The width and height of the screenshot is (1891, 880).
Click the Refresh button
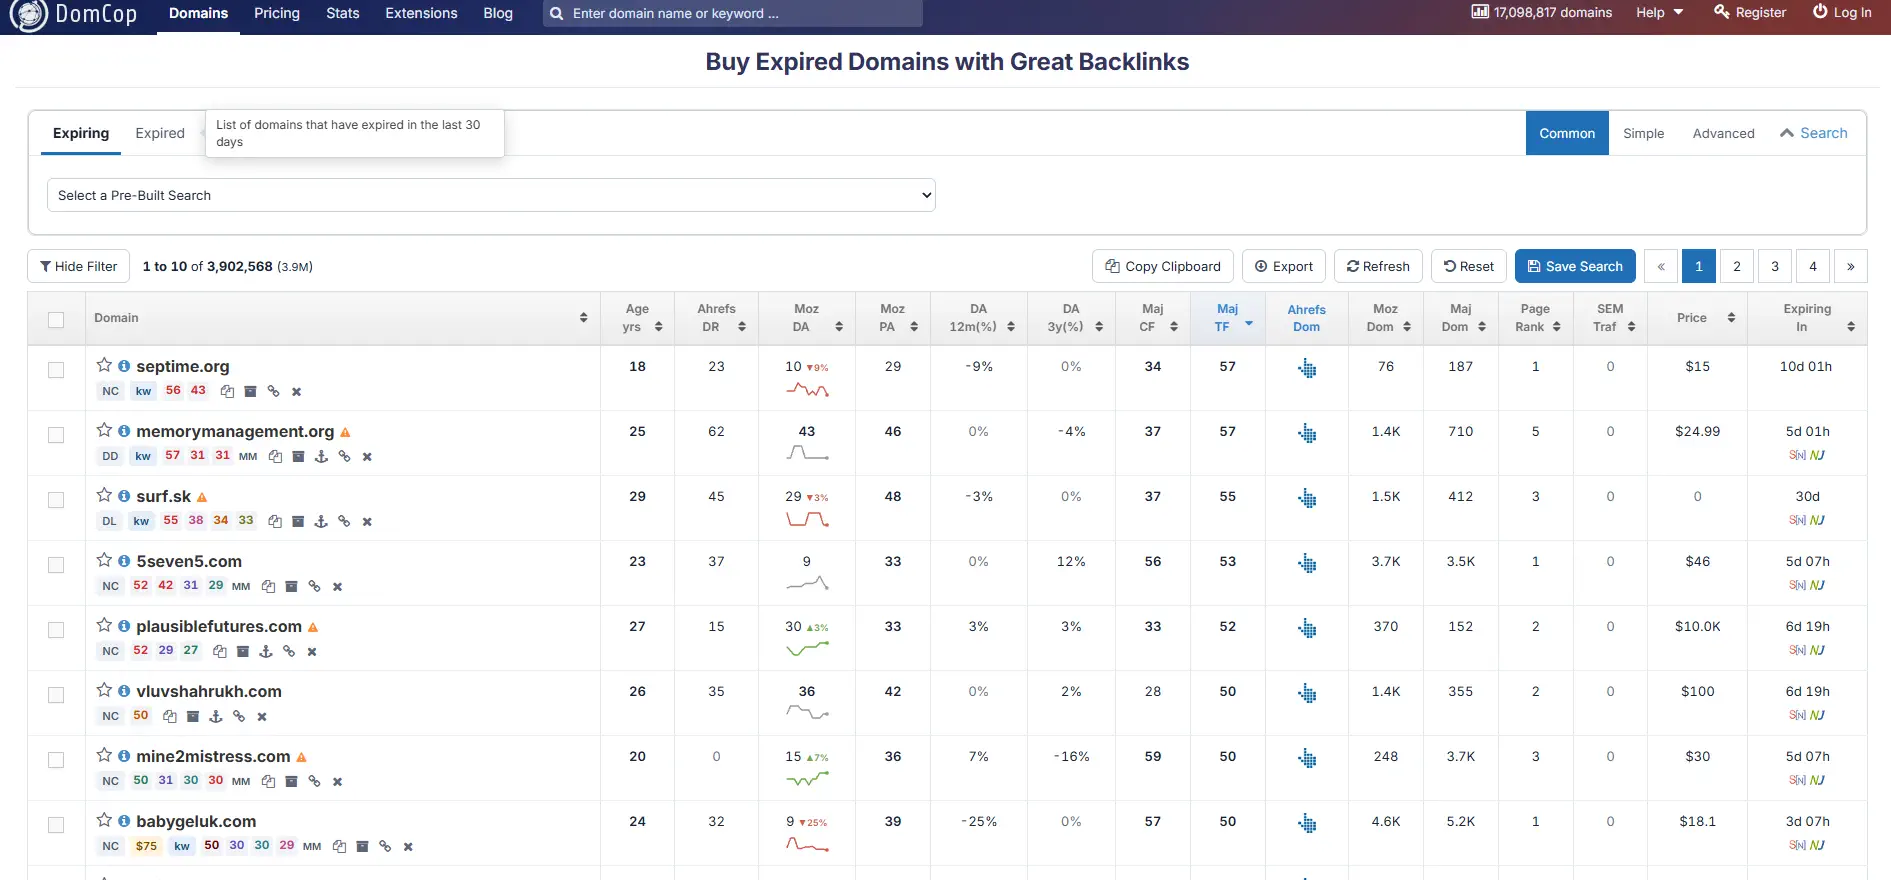pos(1378,266)
